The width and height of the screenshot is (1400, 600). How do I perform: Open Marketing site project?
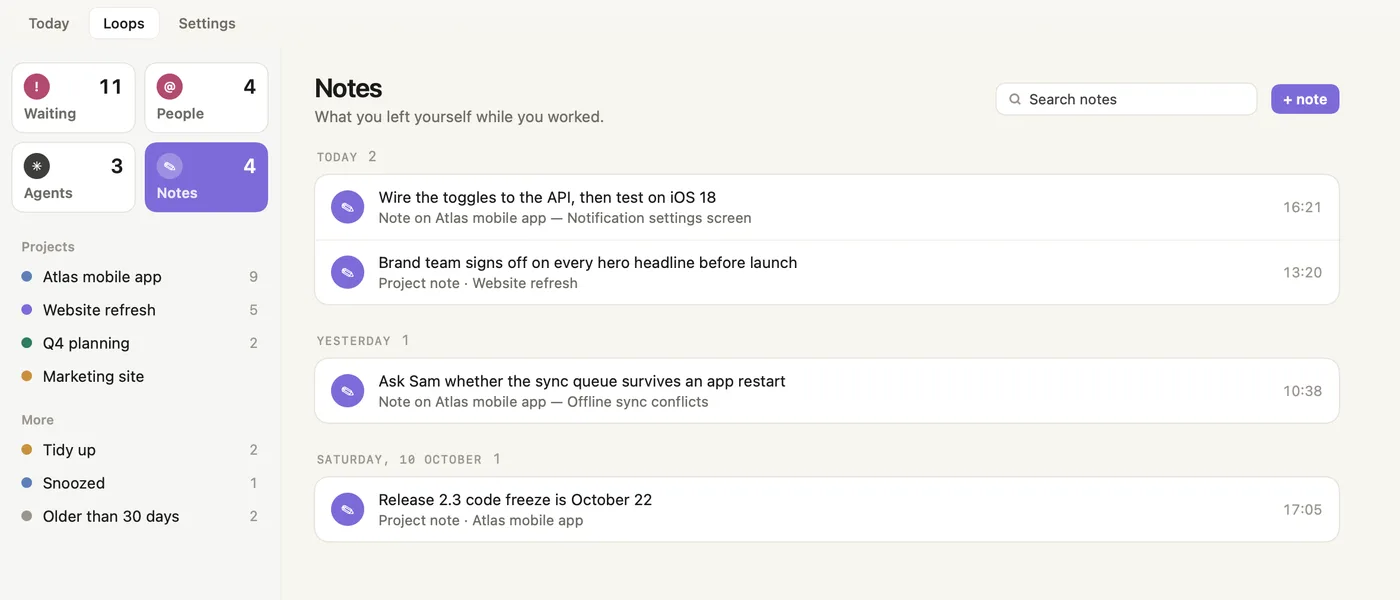point(140,376)
